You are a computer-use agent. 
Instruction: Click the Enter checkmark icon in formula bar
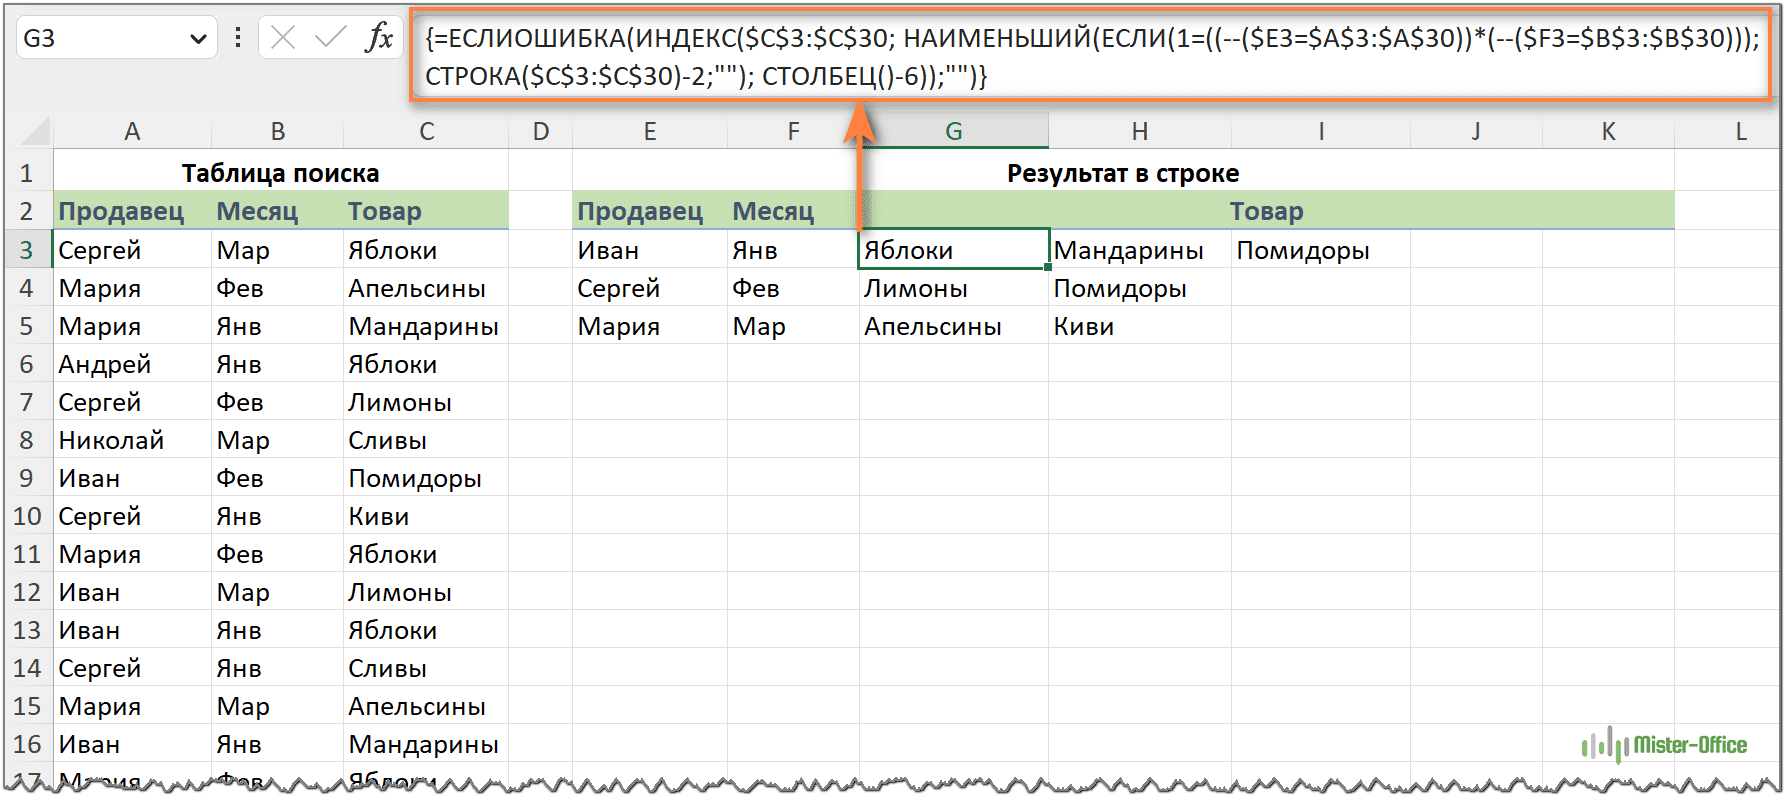tap(329, 38)
